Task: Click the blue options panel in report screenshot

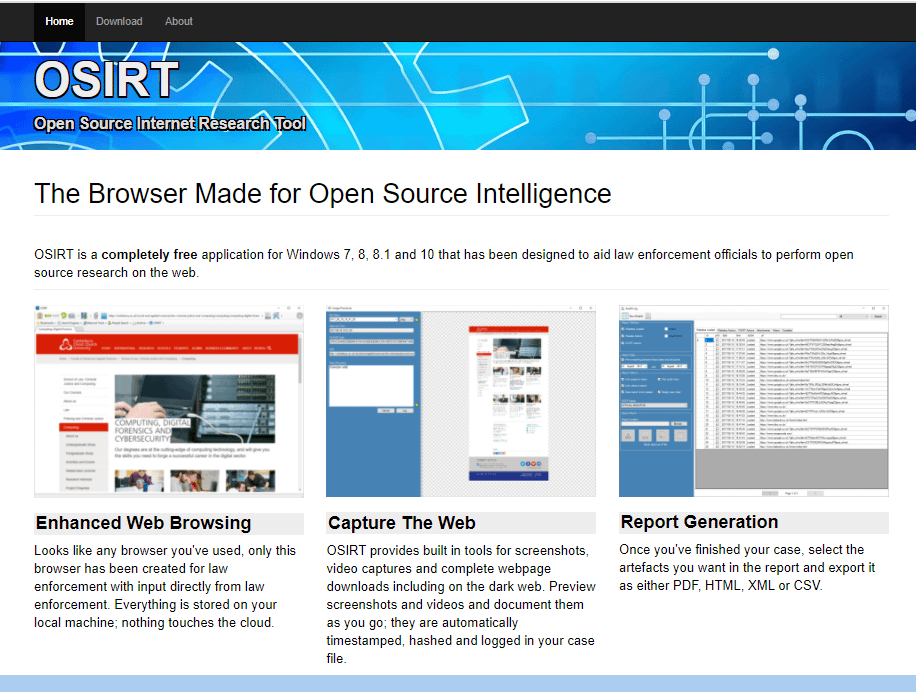Action: [x=655, y=400]
